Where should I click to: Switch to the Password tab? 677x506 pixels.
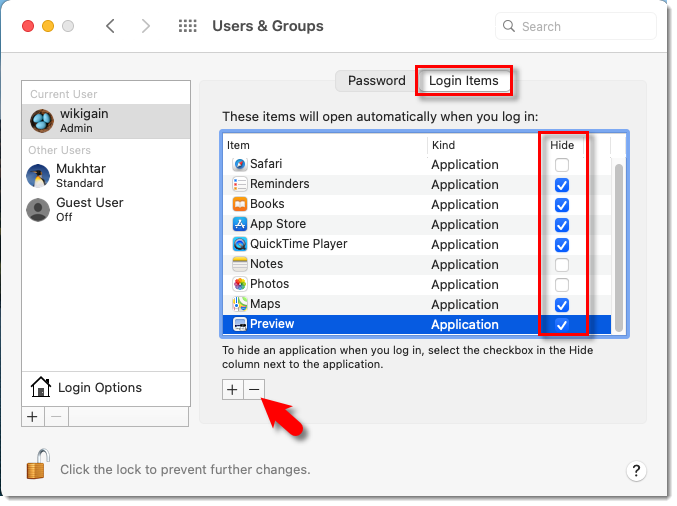pos(376,80)
